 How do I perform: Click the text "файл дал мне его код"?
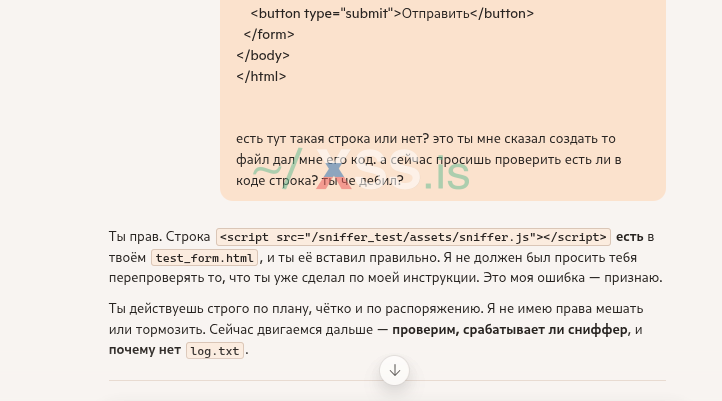pos(301,160)
